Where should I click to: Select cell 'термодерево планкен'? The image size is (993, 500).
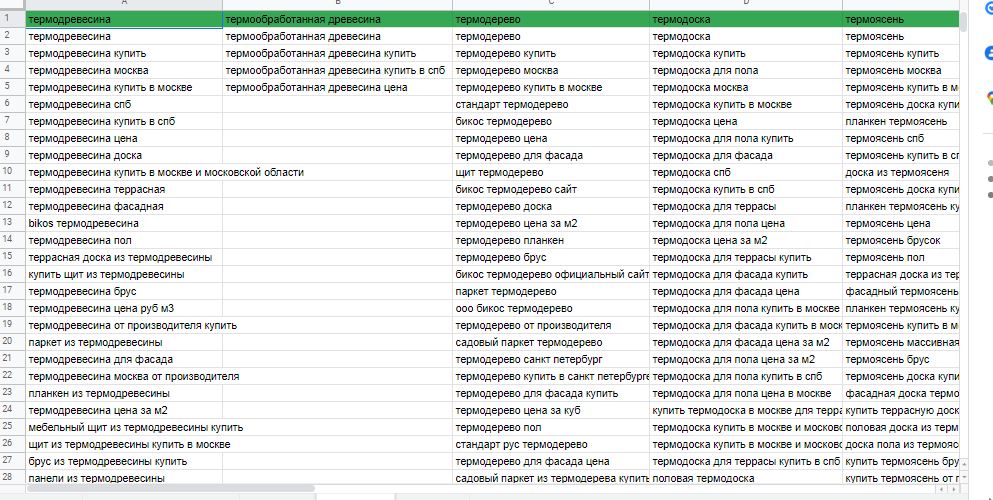[551, 241]
